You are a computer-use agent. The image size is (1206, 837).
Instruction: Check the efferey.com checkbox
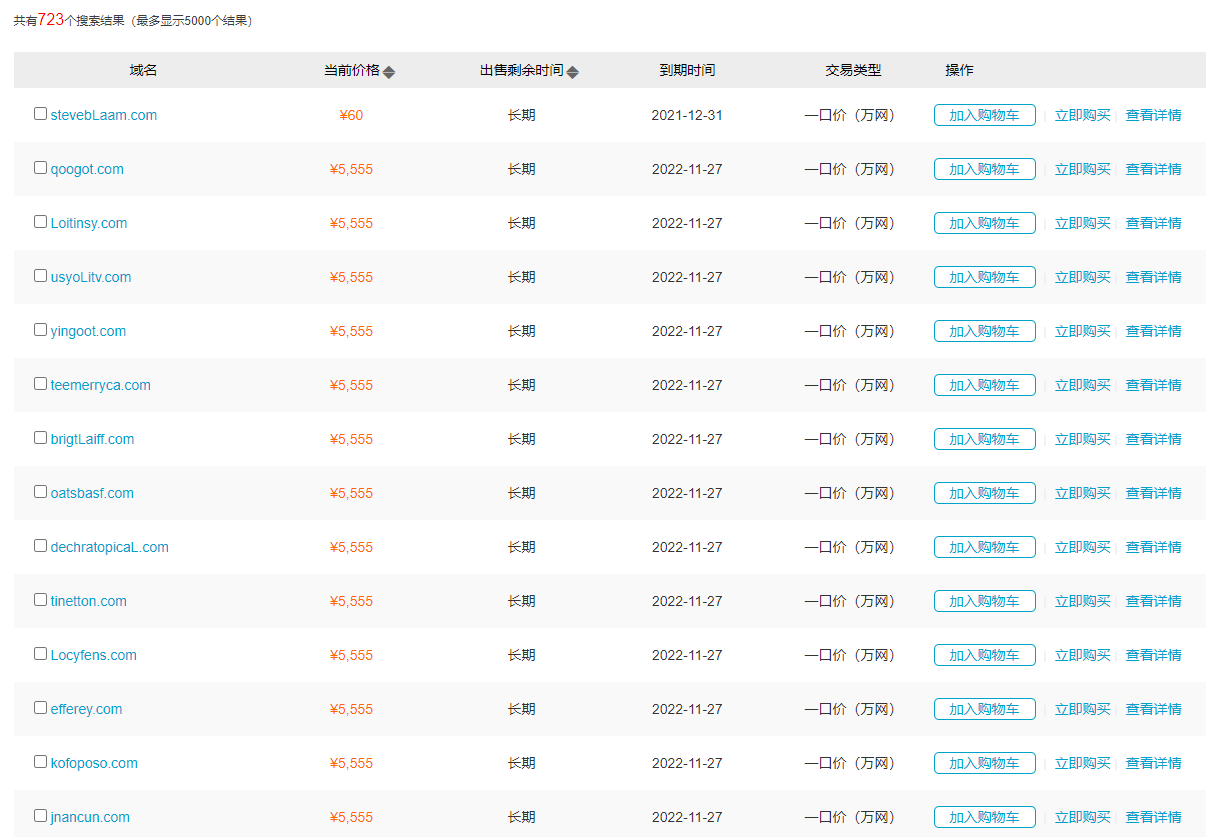click(41, 708)
